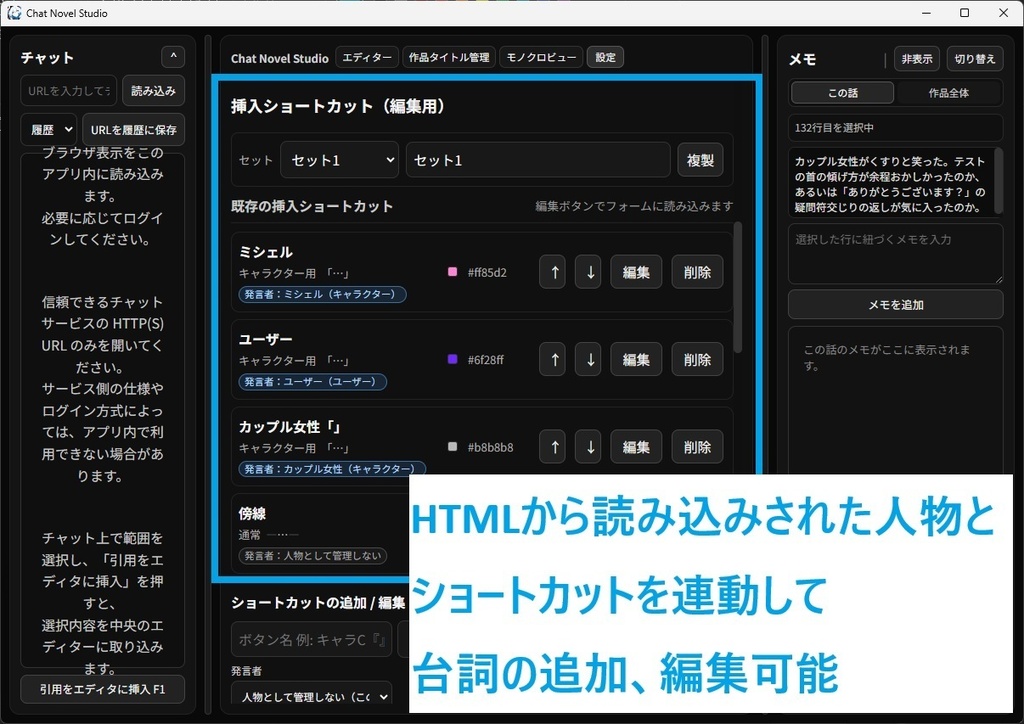
Task: Open the 履歴 history dropdown
Action: coord(49,129)
